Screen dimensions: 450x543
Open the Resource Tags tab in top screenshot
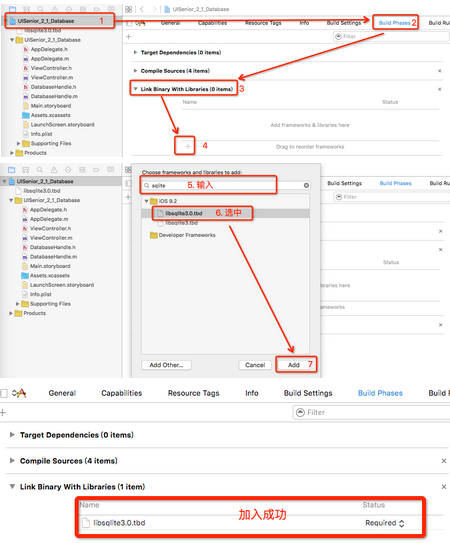click(263, 23)
